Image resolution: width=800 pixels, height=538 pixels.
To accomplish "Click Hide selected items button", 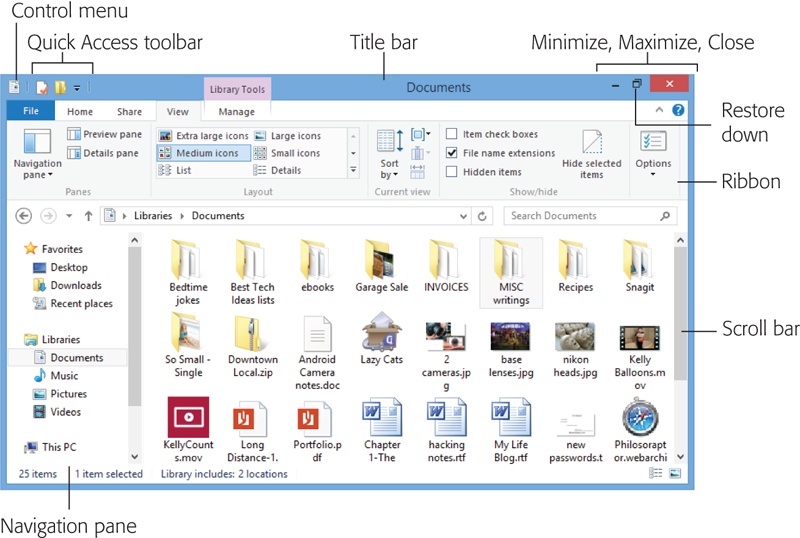I will [x=592, y=154].
